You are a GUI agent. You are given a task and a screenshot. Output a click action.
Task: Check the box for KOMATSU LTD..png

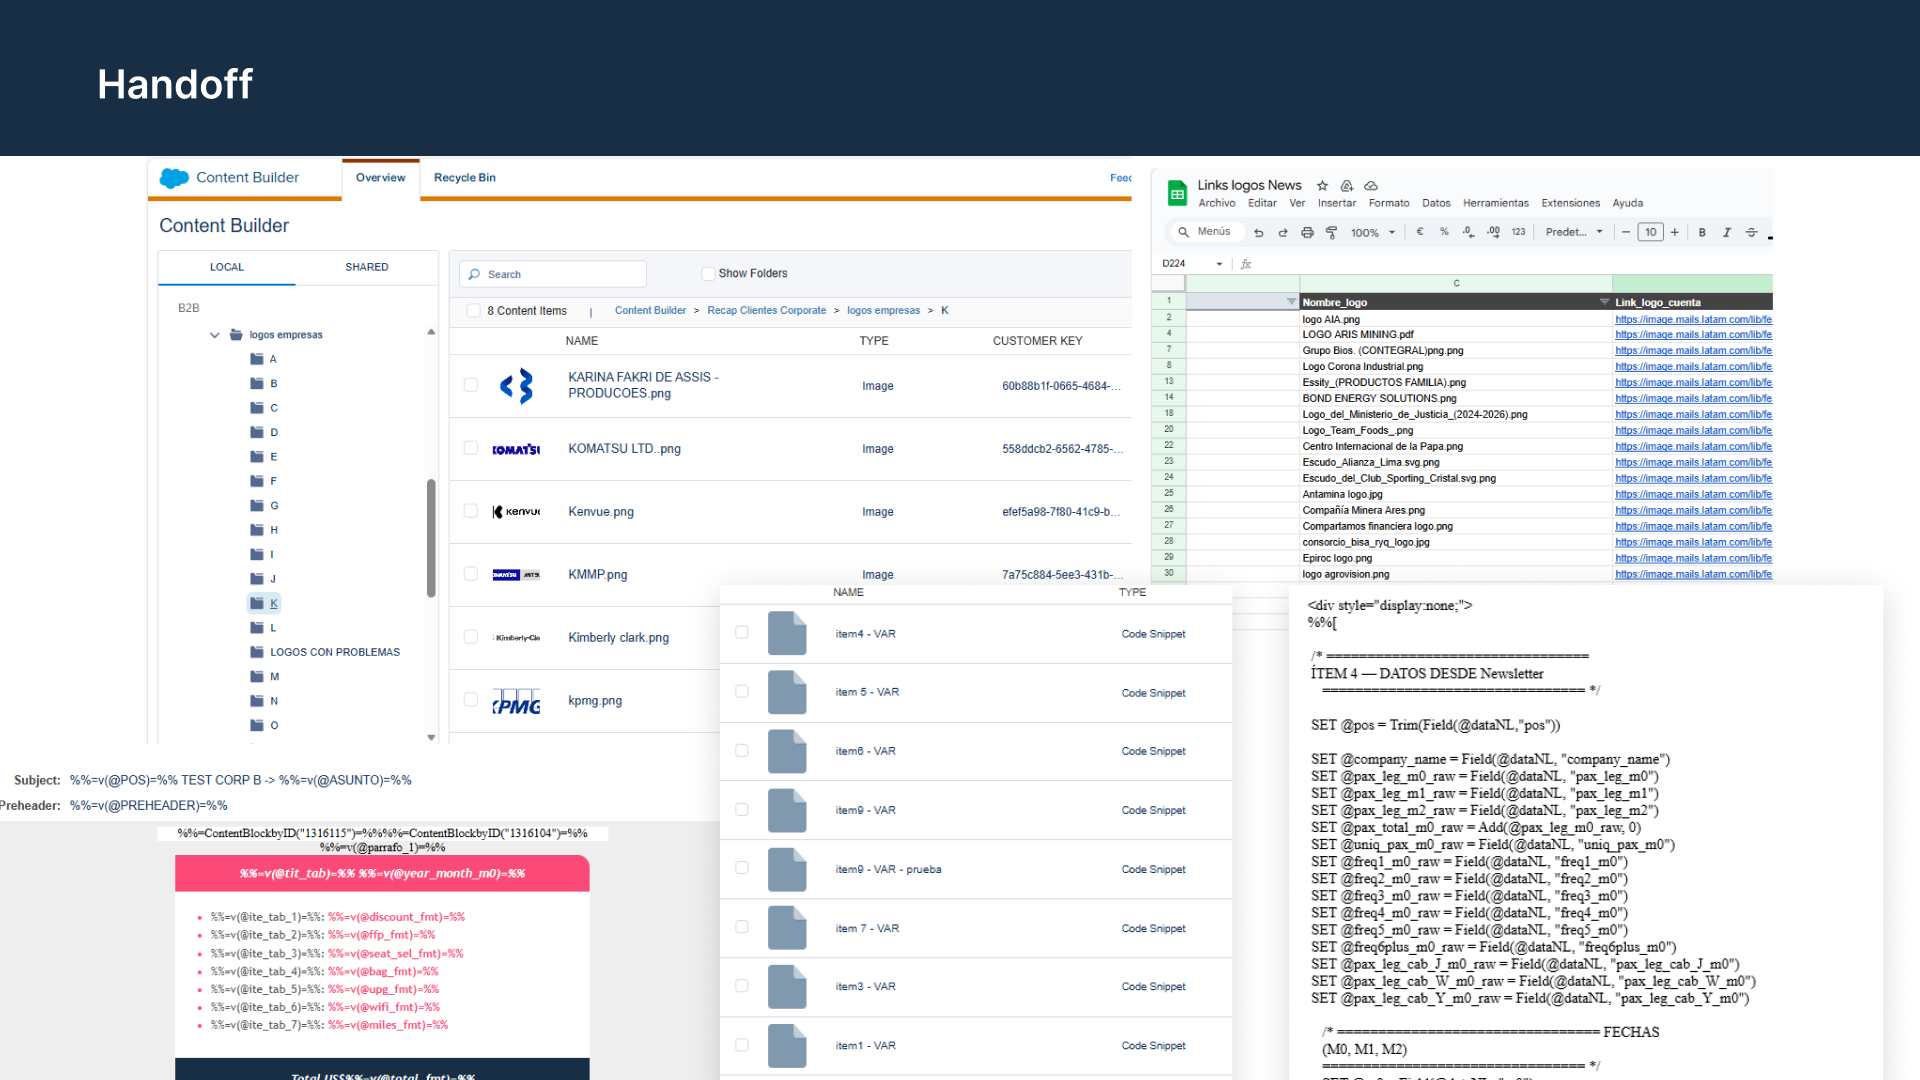tap(471, 448)
